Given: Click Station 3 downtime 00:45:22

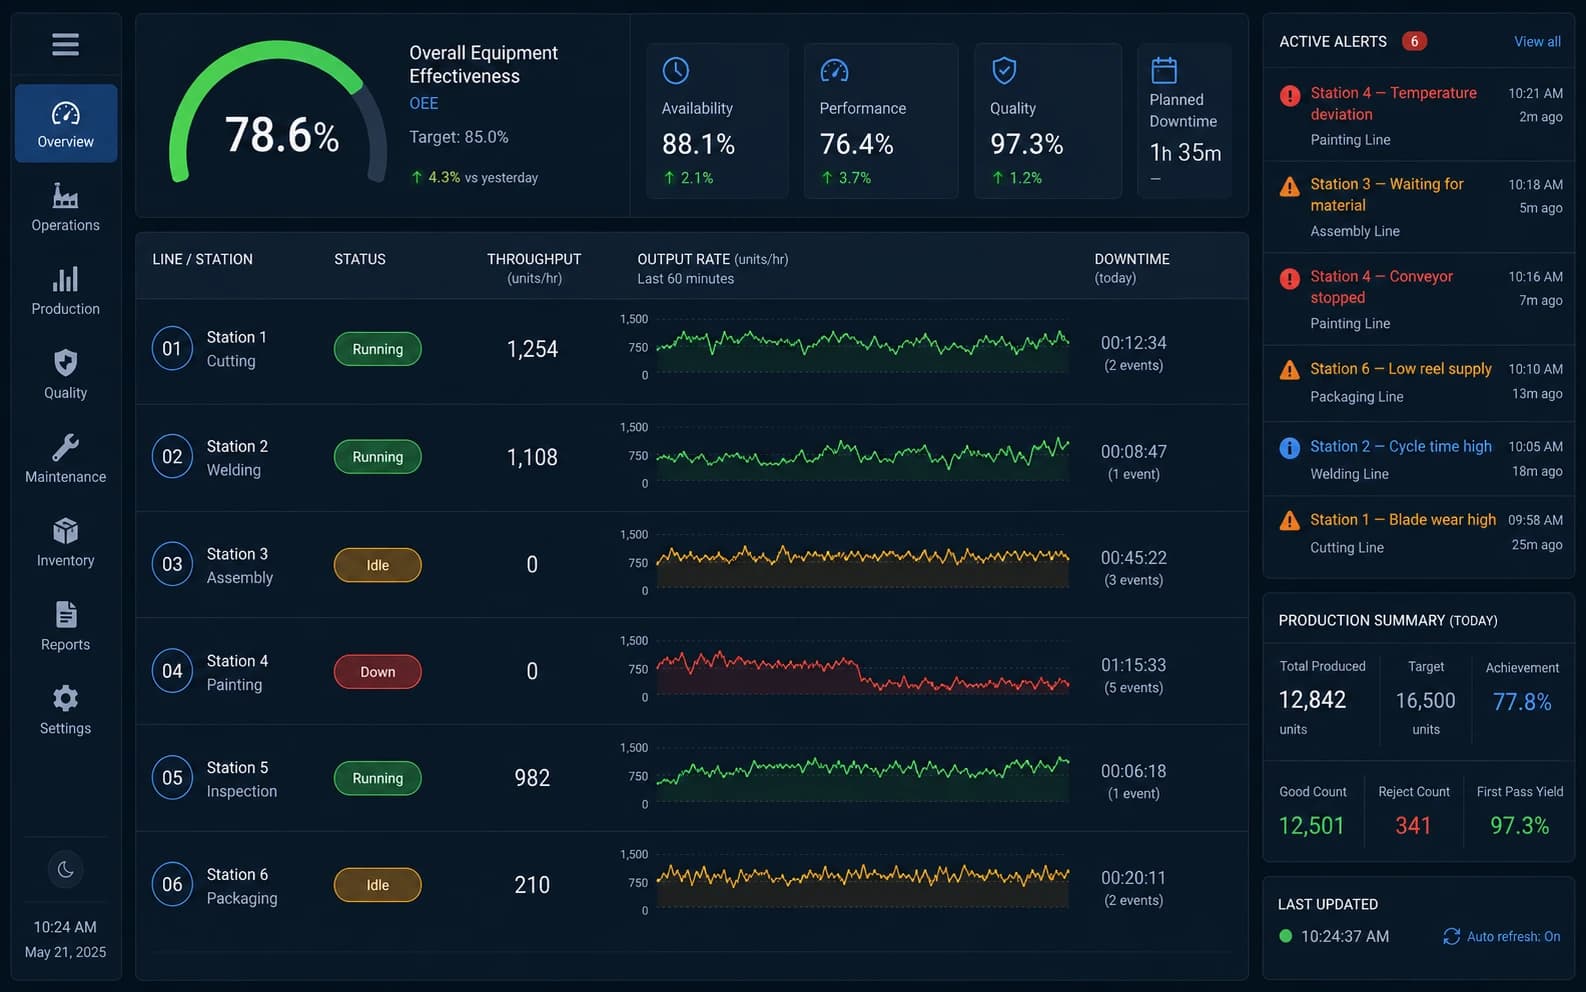Looking at the screenshot, I should pos(1134,558).
